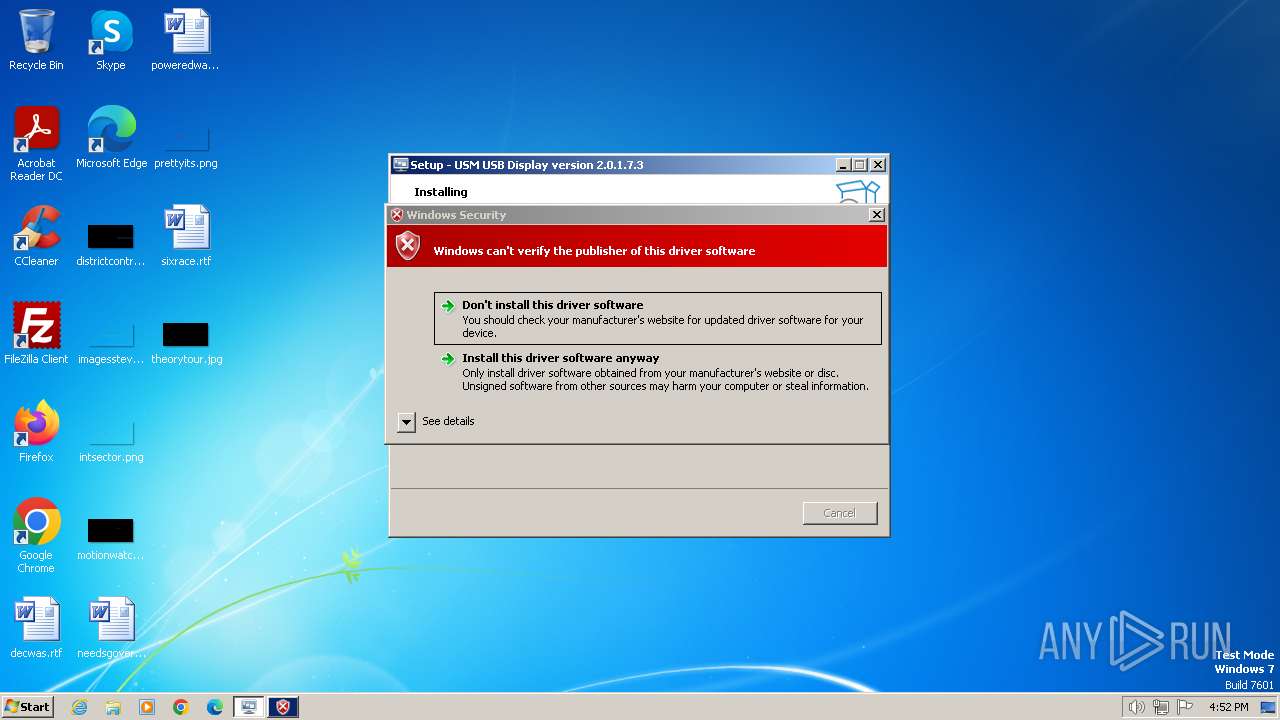Open File Explorer from the taskbar

click(113, 707)
